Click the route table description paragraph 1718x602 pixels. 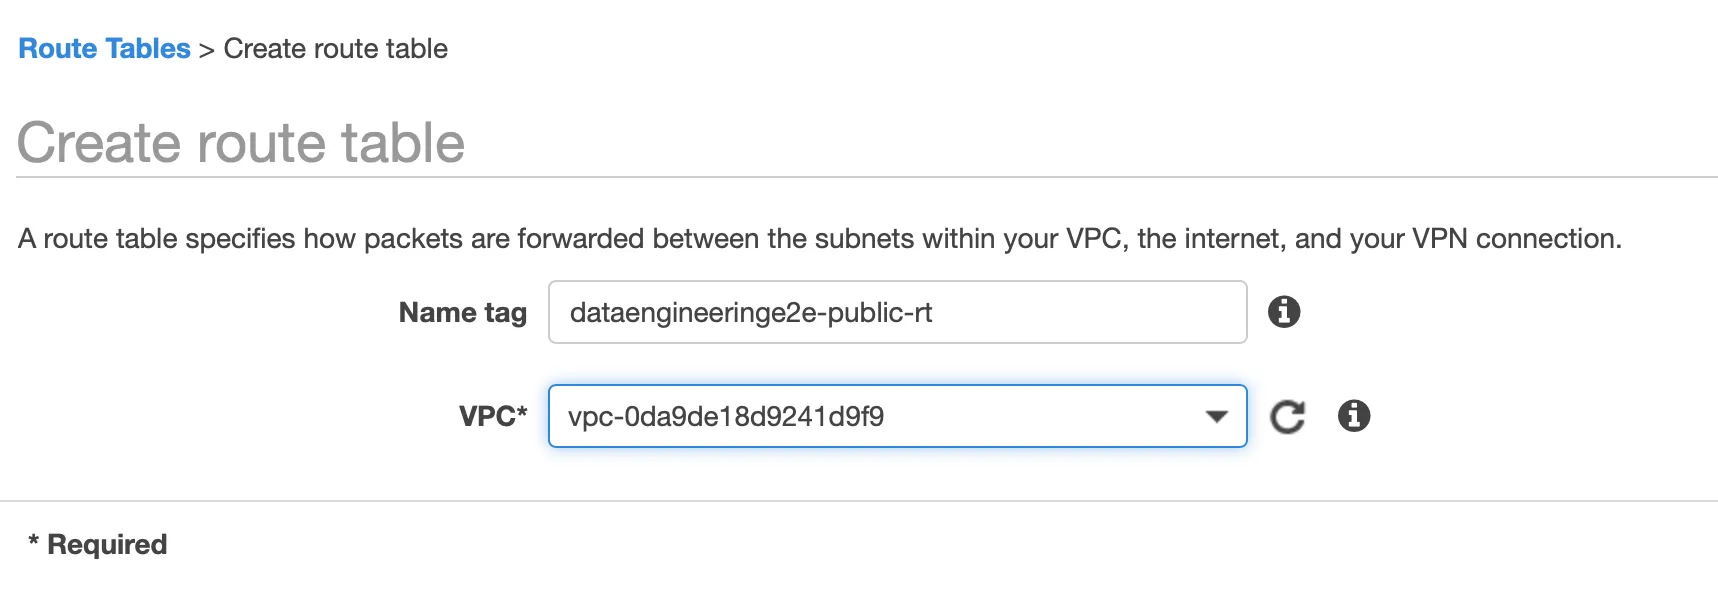[x=820, y=239]
